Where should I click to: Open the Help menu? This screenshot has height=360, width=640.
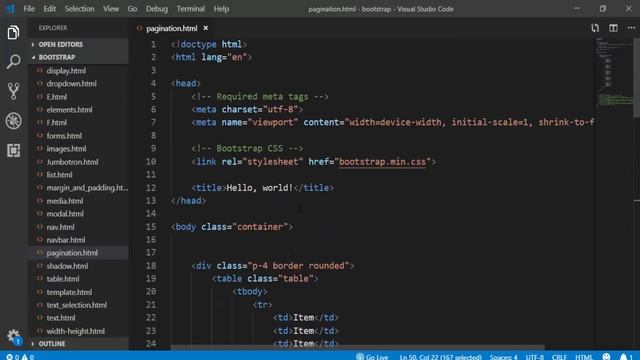221,9
